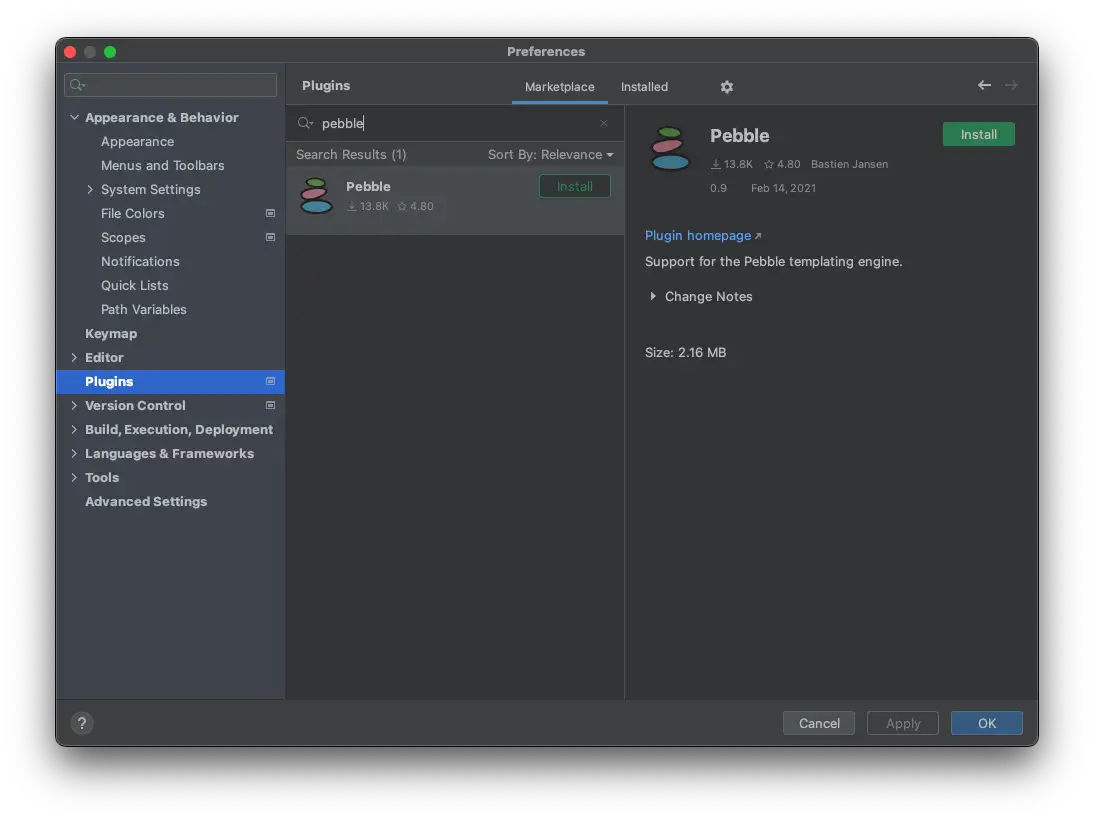Select the Appearance settings page

137,142
